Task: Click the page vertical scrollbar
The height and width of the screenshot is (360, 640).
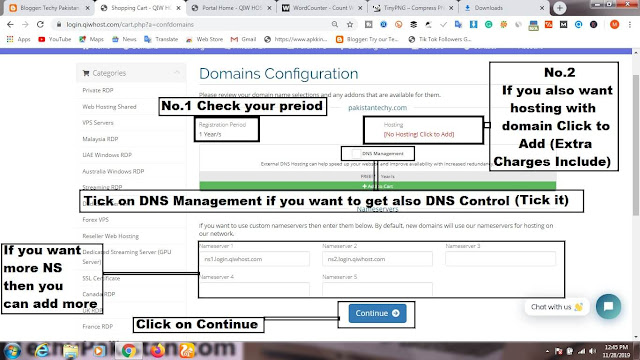Action: [x=636, y=144]
